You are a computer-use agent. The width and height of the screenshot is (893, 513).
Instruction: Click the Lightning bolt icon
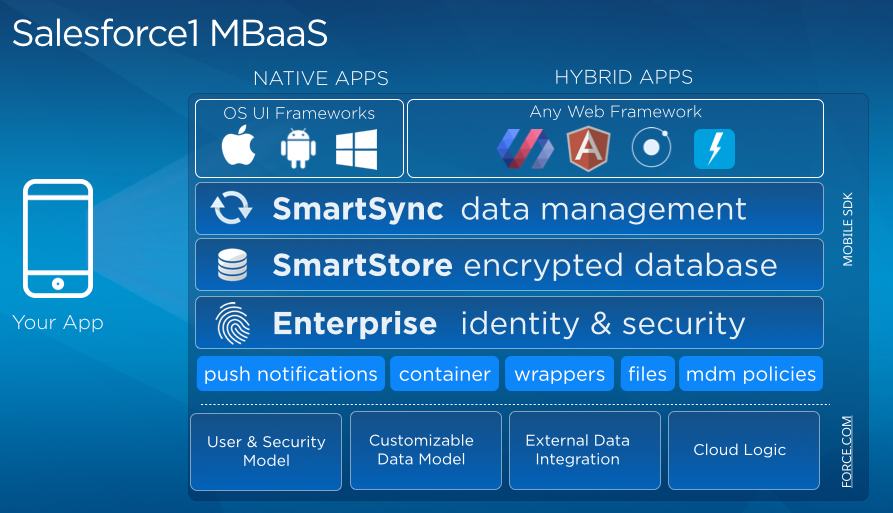714,149
